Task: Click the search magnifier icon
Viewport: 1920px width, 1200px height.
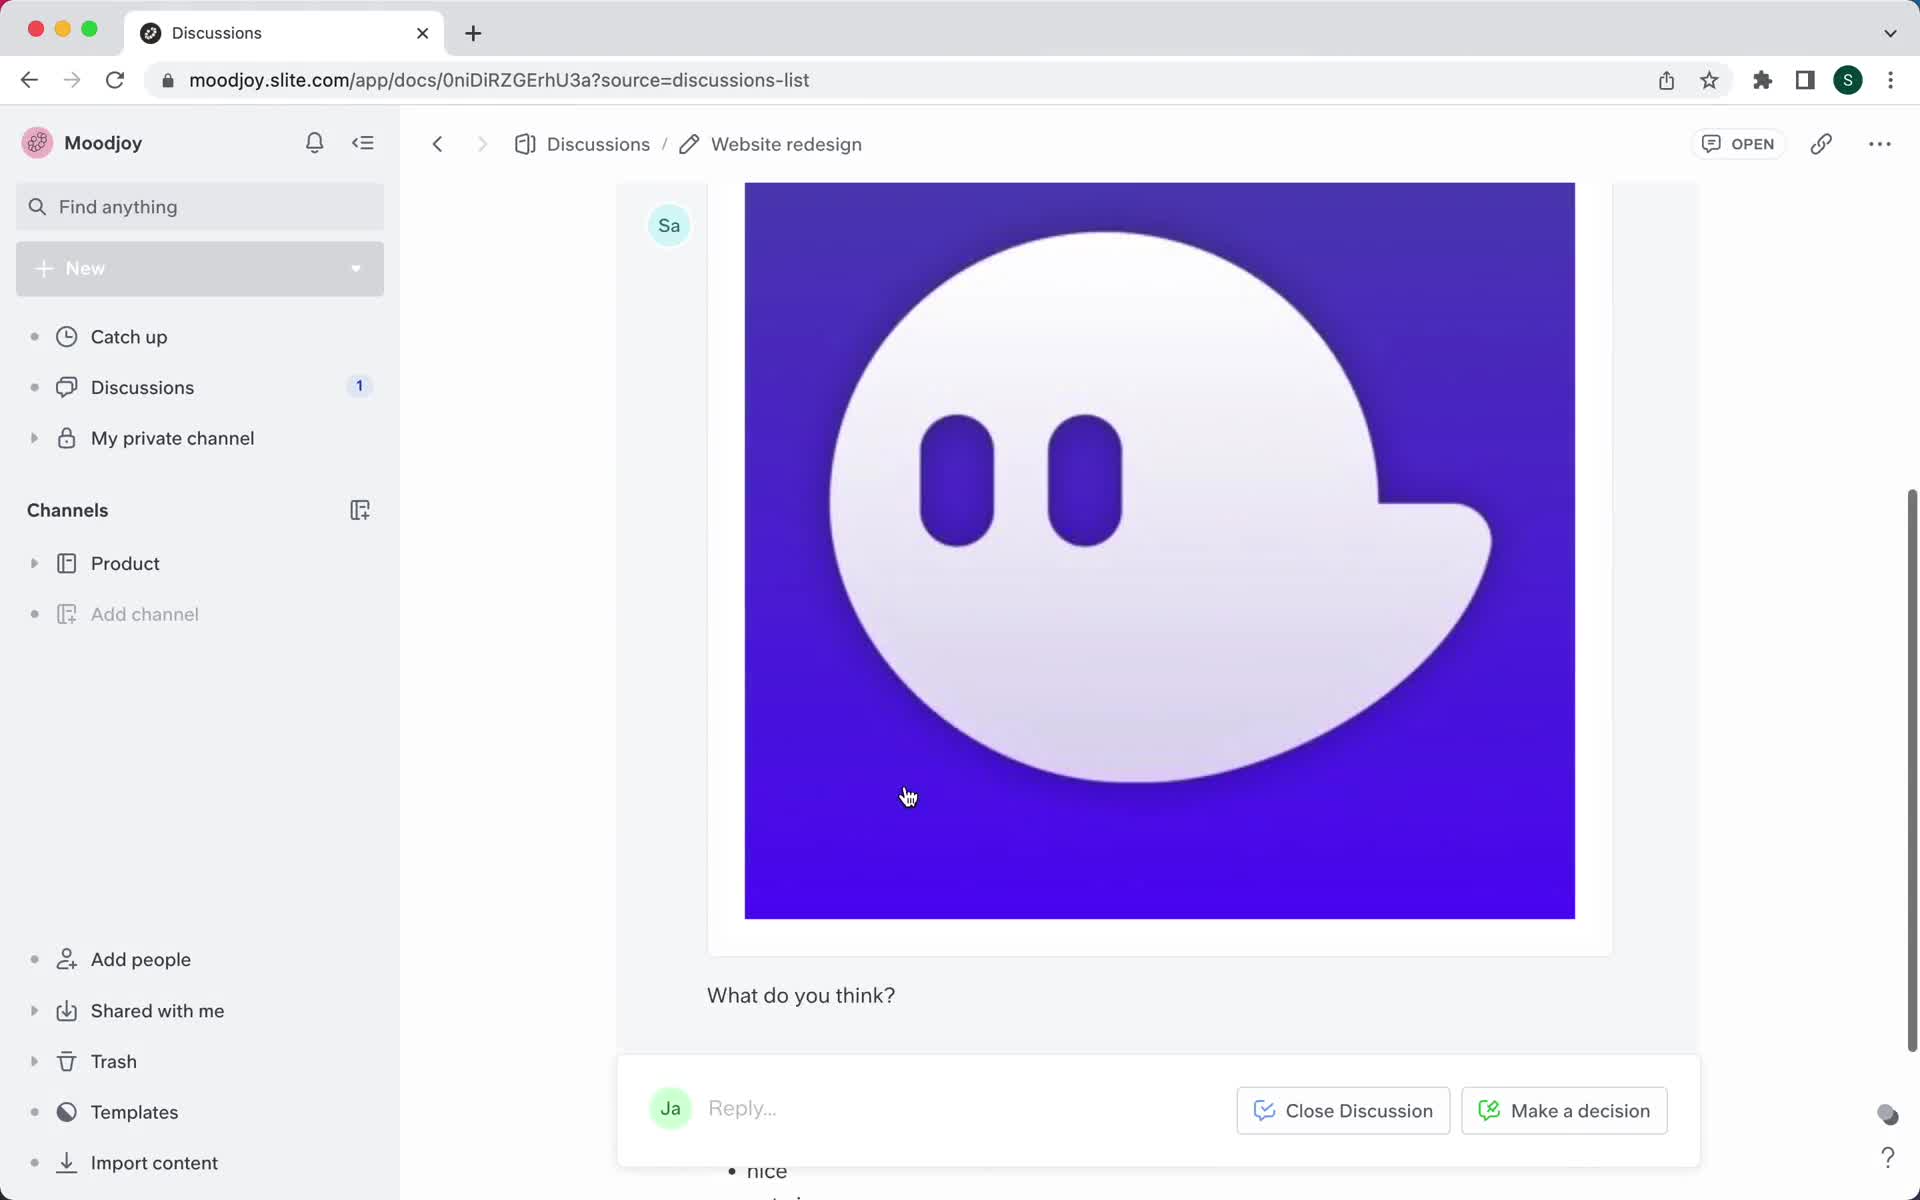Action: [37, 207]
